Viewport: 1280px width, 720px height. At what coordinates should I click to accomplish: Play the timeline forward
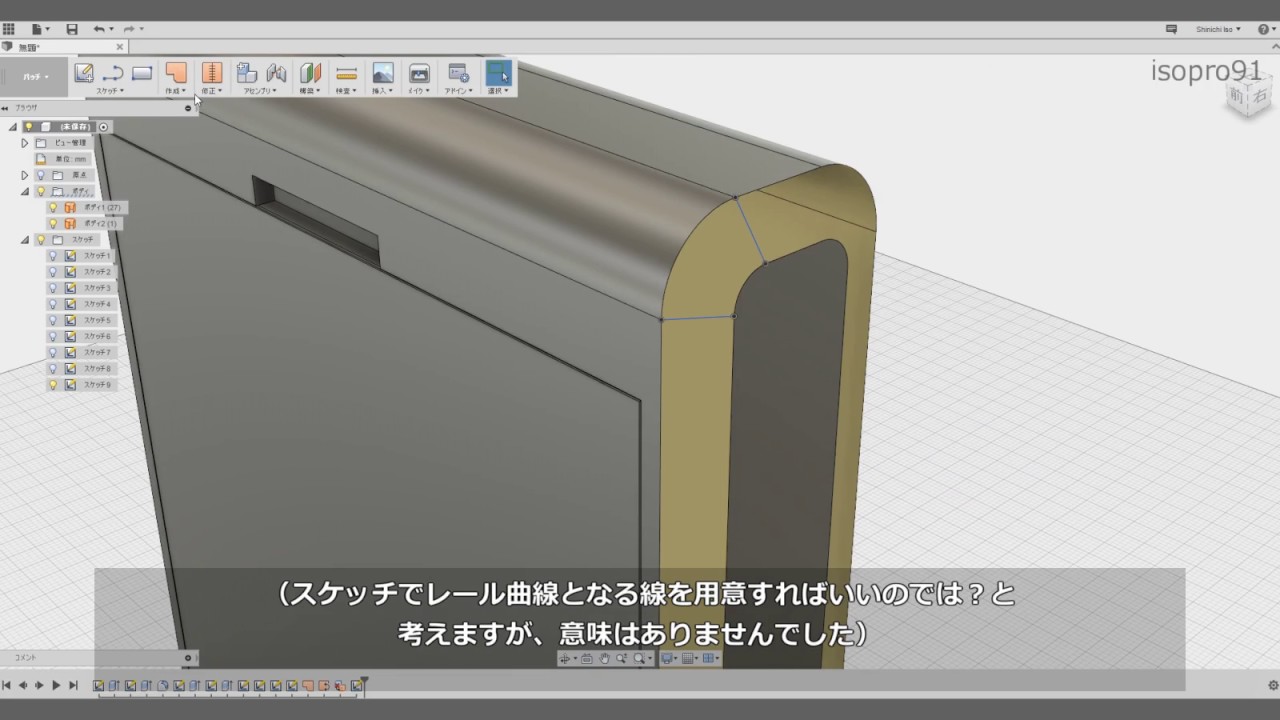point(56,685)
